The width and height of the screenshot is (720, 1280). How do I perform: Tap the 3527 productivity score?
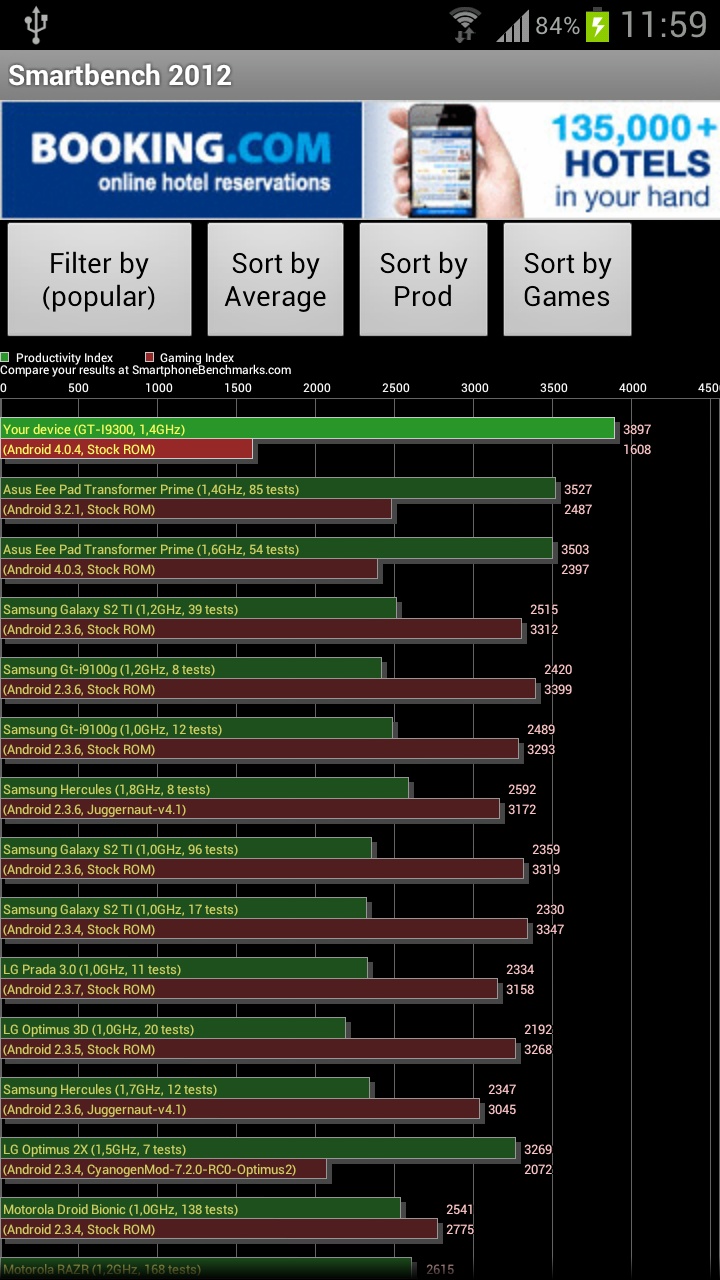(577, 489)
